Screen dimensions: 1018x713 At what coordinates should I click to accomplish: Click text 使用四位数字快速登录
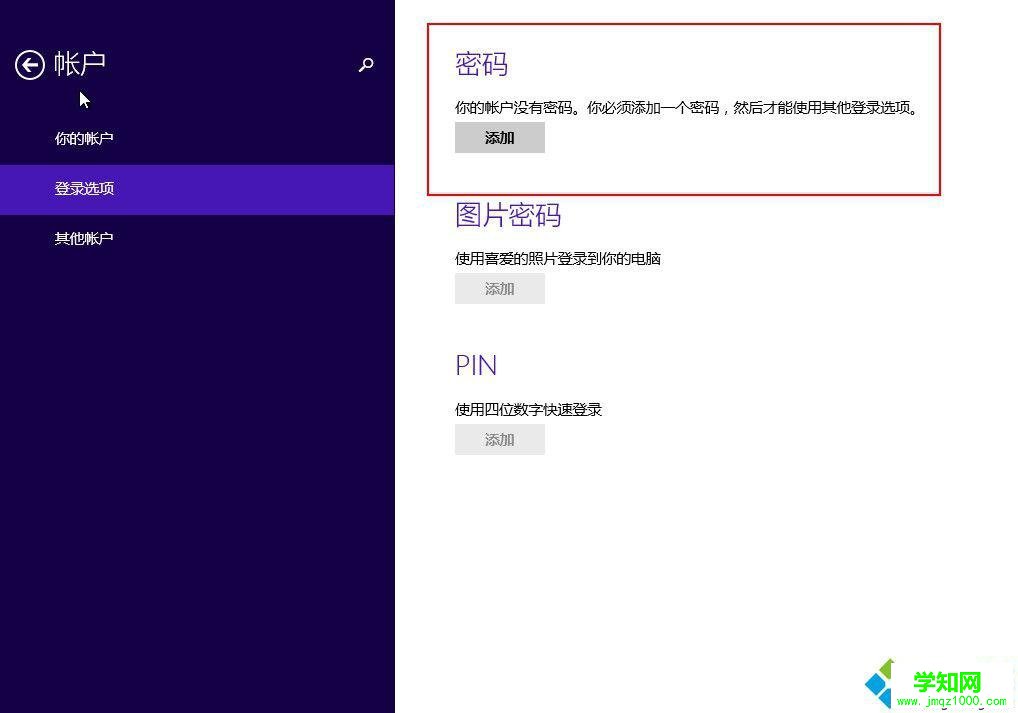pyautogui.click(x=528, y=409)
